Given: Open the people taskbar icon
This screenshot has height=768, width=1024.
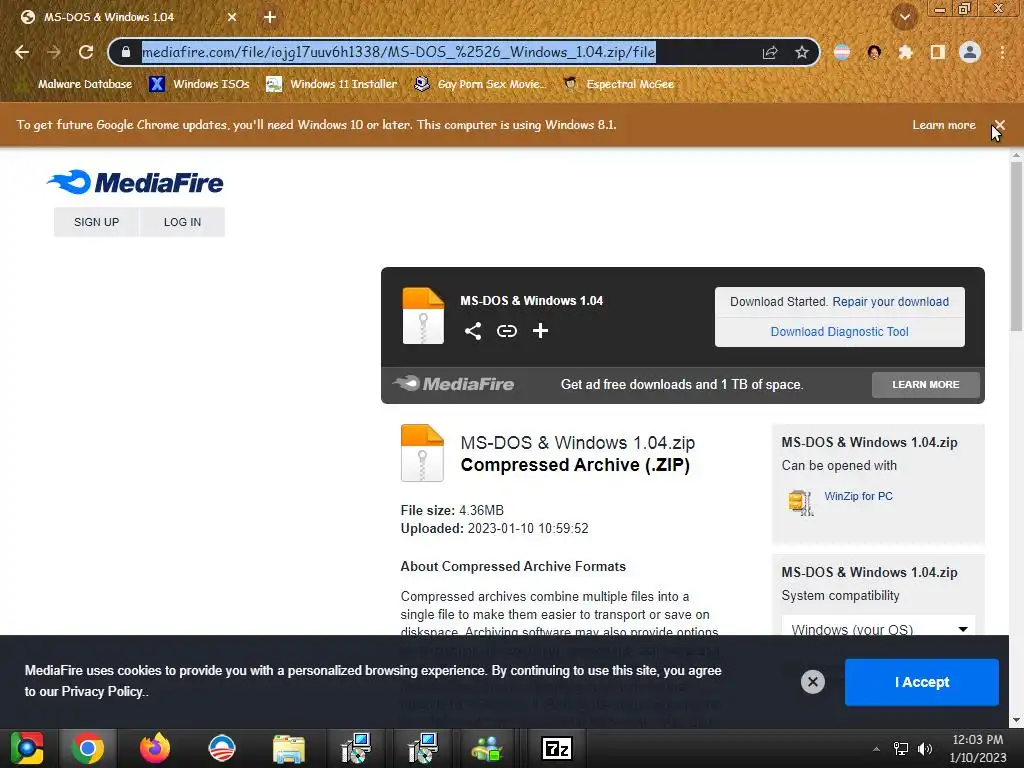Looking at the screenshot, I should tap(487, 748).
